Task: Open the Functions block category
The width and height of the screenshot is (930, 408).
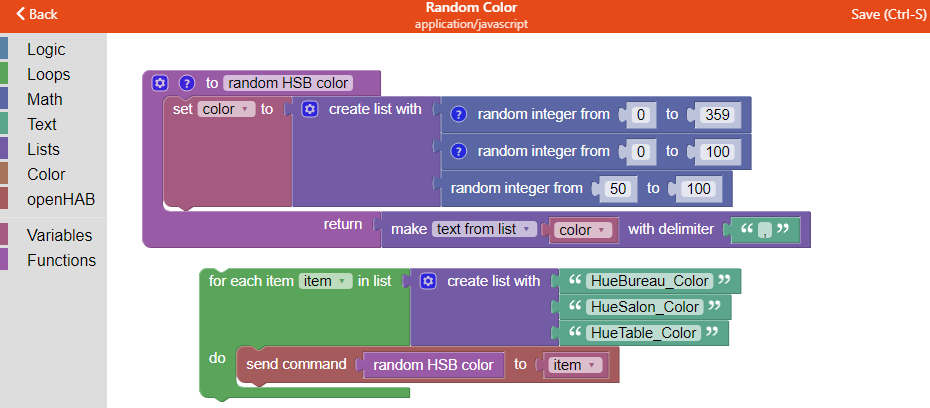Action: click(x=61, y=260)
